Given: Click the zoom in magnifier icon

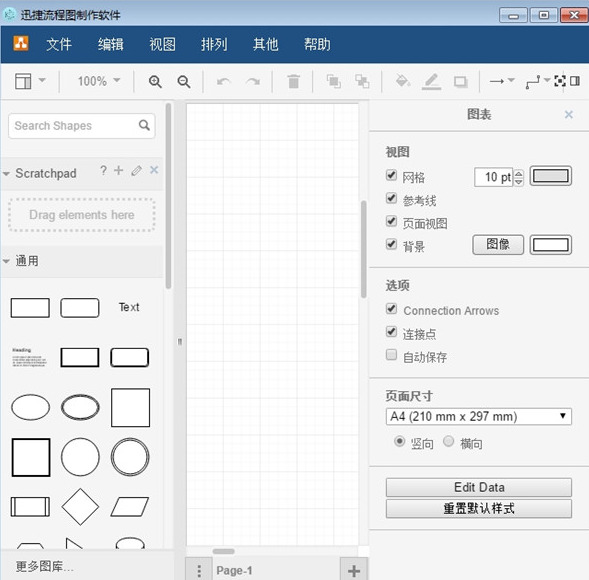Looking at the screenshot, I should click(x=155, y=82).
